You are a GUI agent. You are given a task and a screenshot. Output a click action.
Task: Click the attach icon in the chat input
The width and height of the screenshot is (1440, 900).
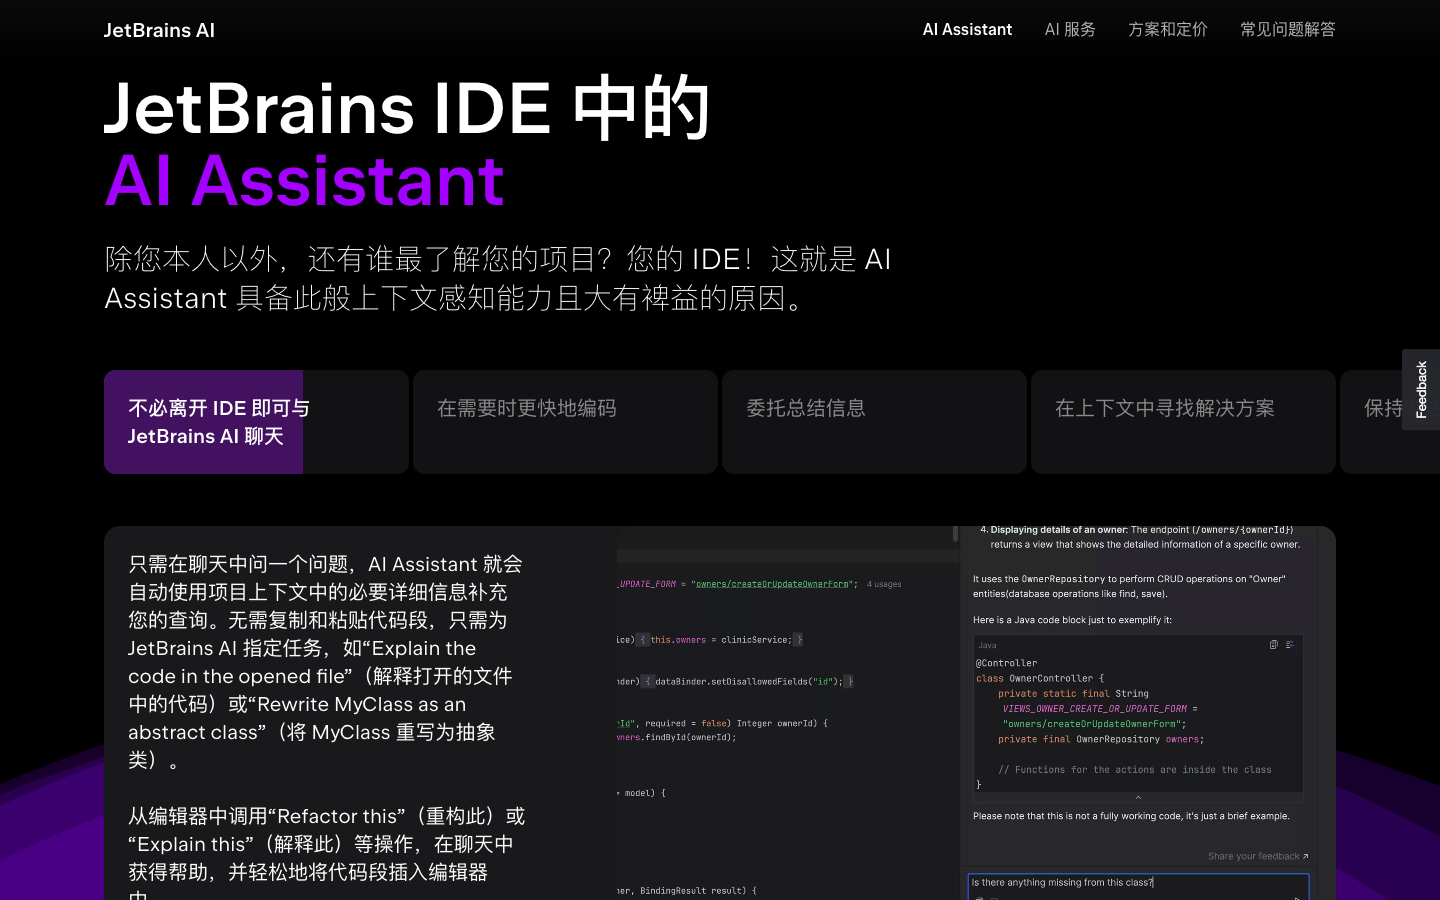tap(980, 898)
